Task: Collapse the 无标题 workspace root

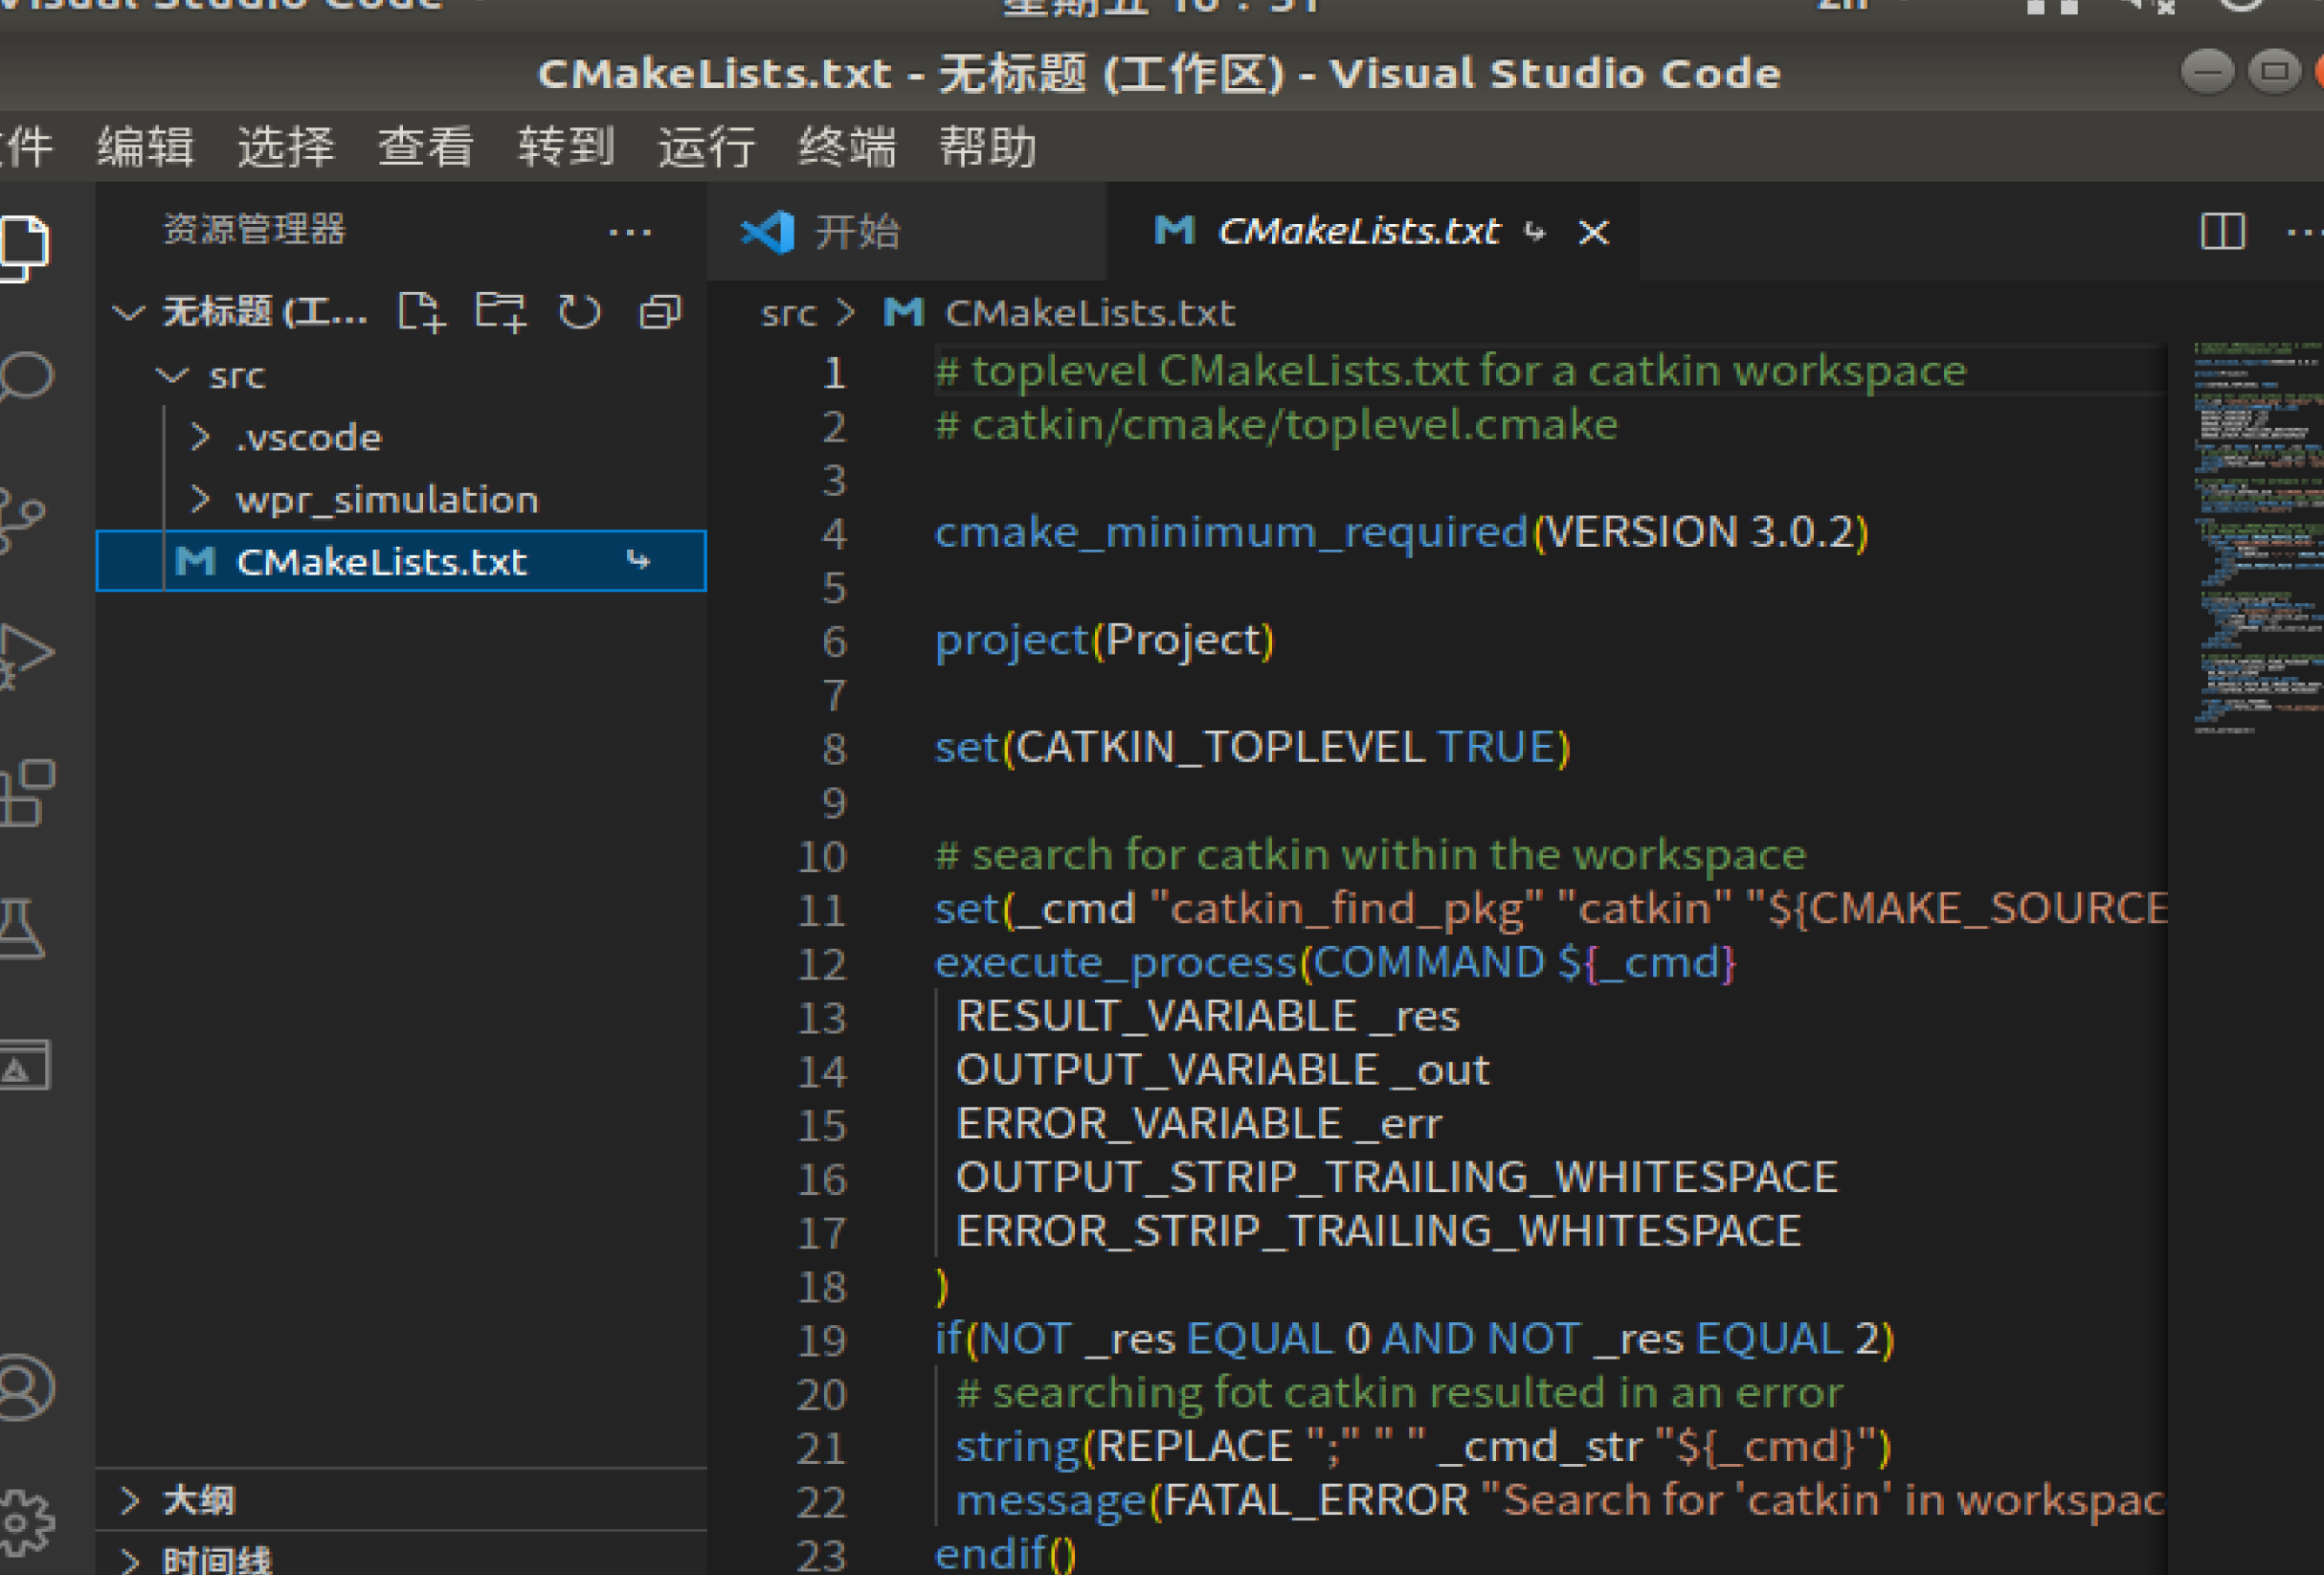Action: (x=128, y=312)
